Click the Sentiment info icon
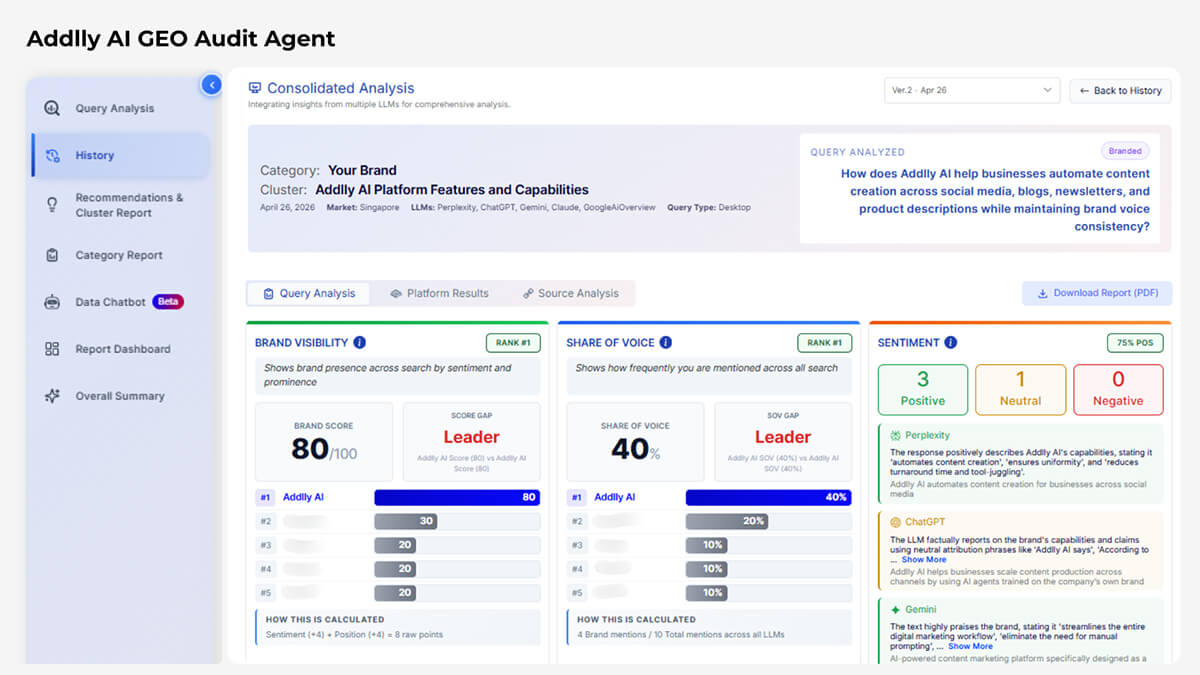This screenshot has width=1200, height=675. pyautogui.click(x=950, y=342)
